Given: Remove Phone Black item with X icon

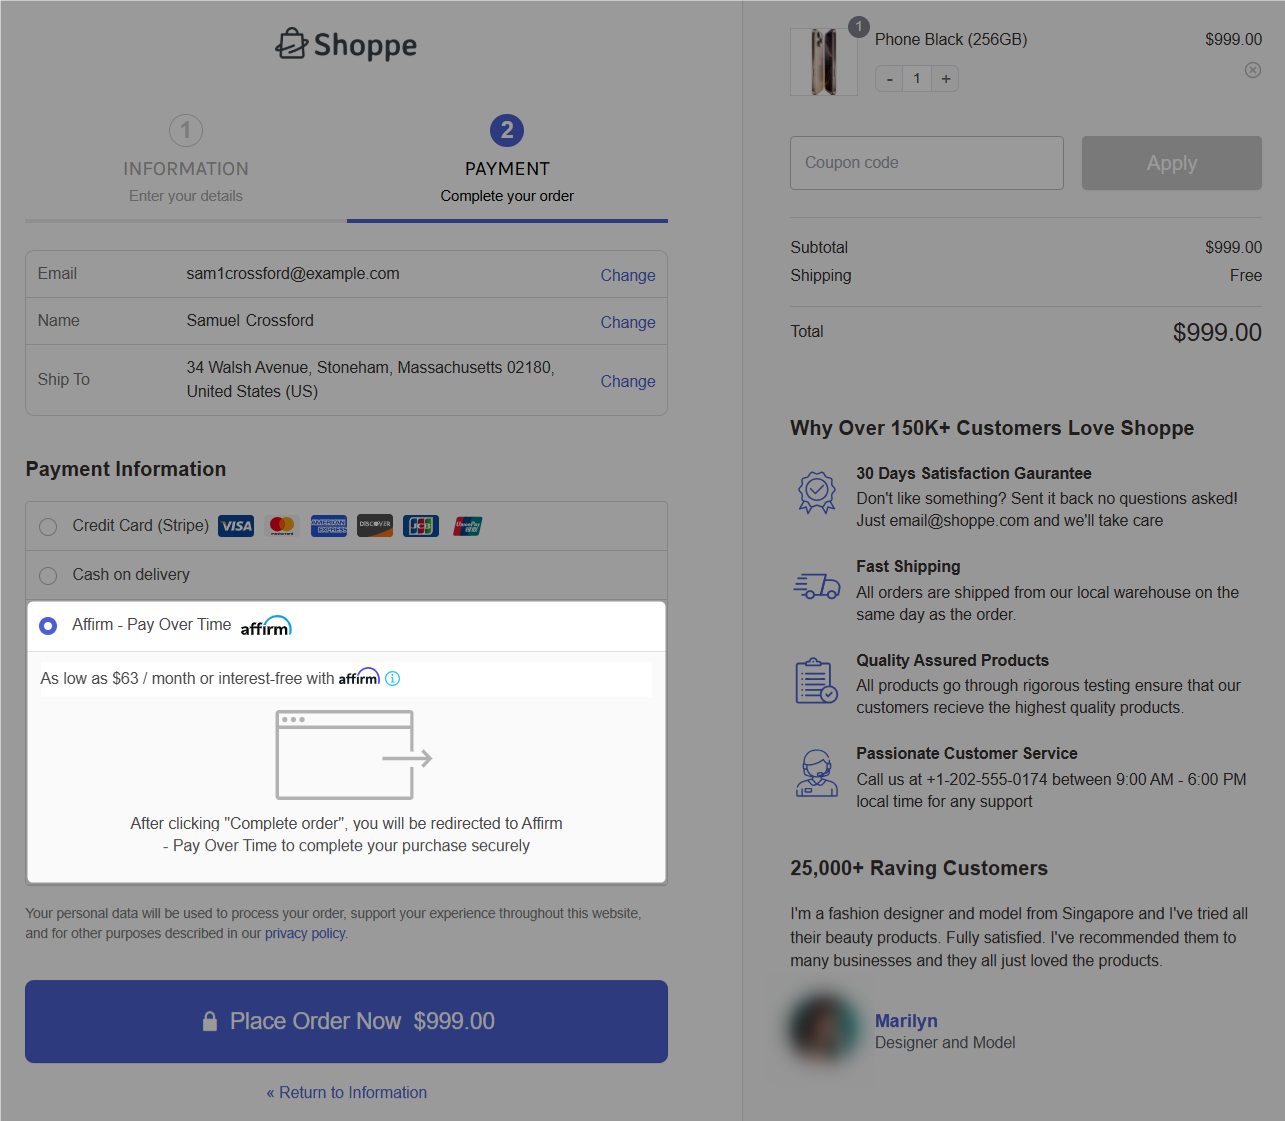Looking at the screenshot, I should pos(1252,70).
